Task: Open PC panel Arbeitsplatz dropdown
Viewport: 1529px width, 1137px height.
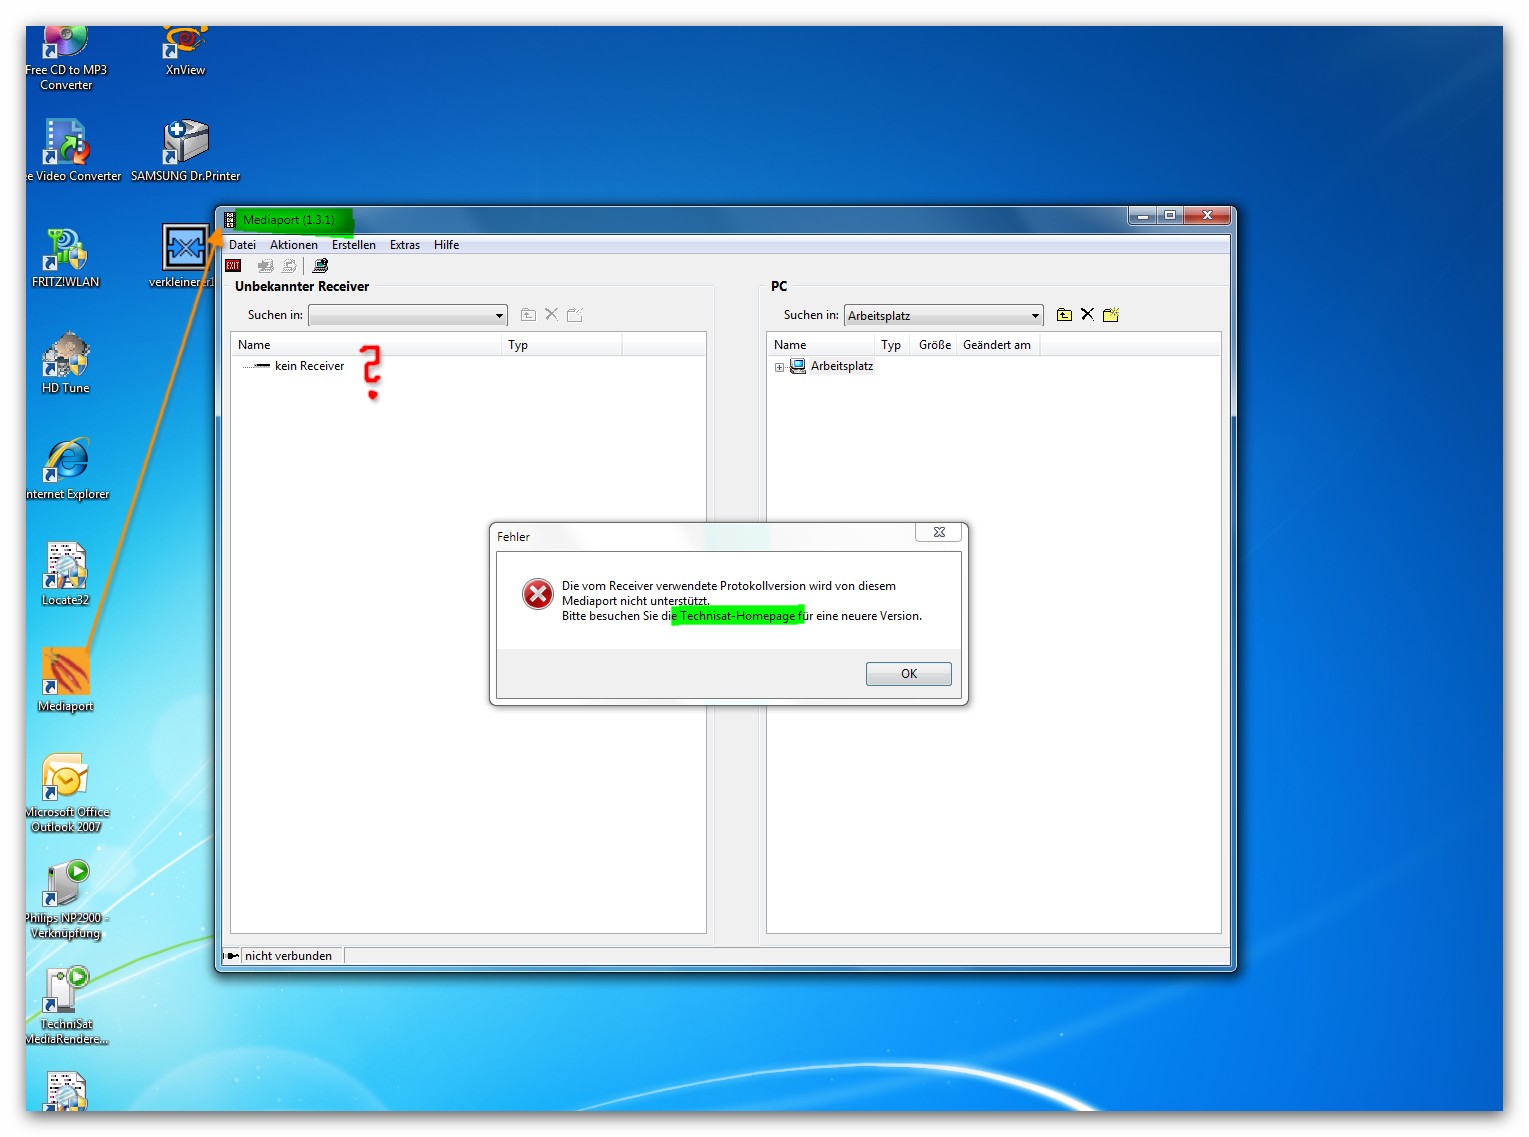Action: (x=944, y=315)
